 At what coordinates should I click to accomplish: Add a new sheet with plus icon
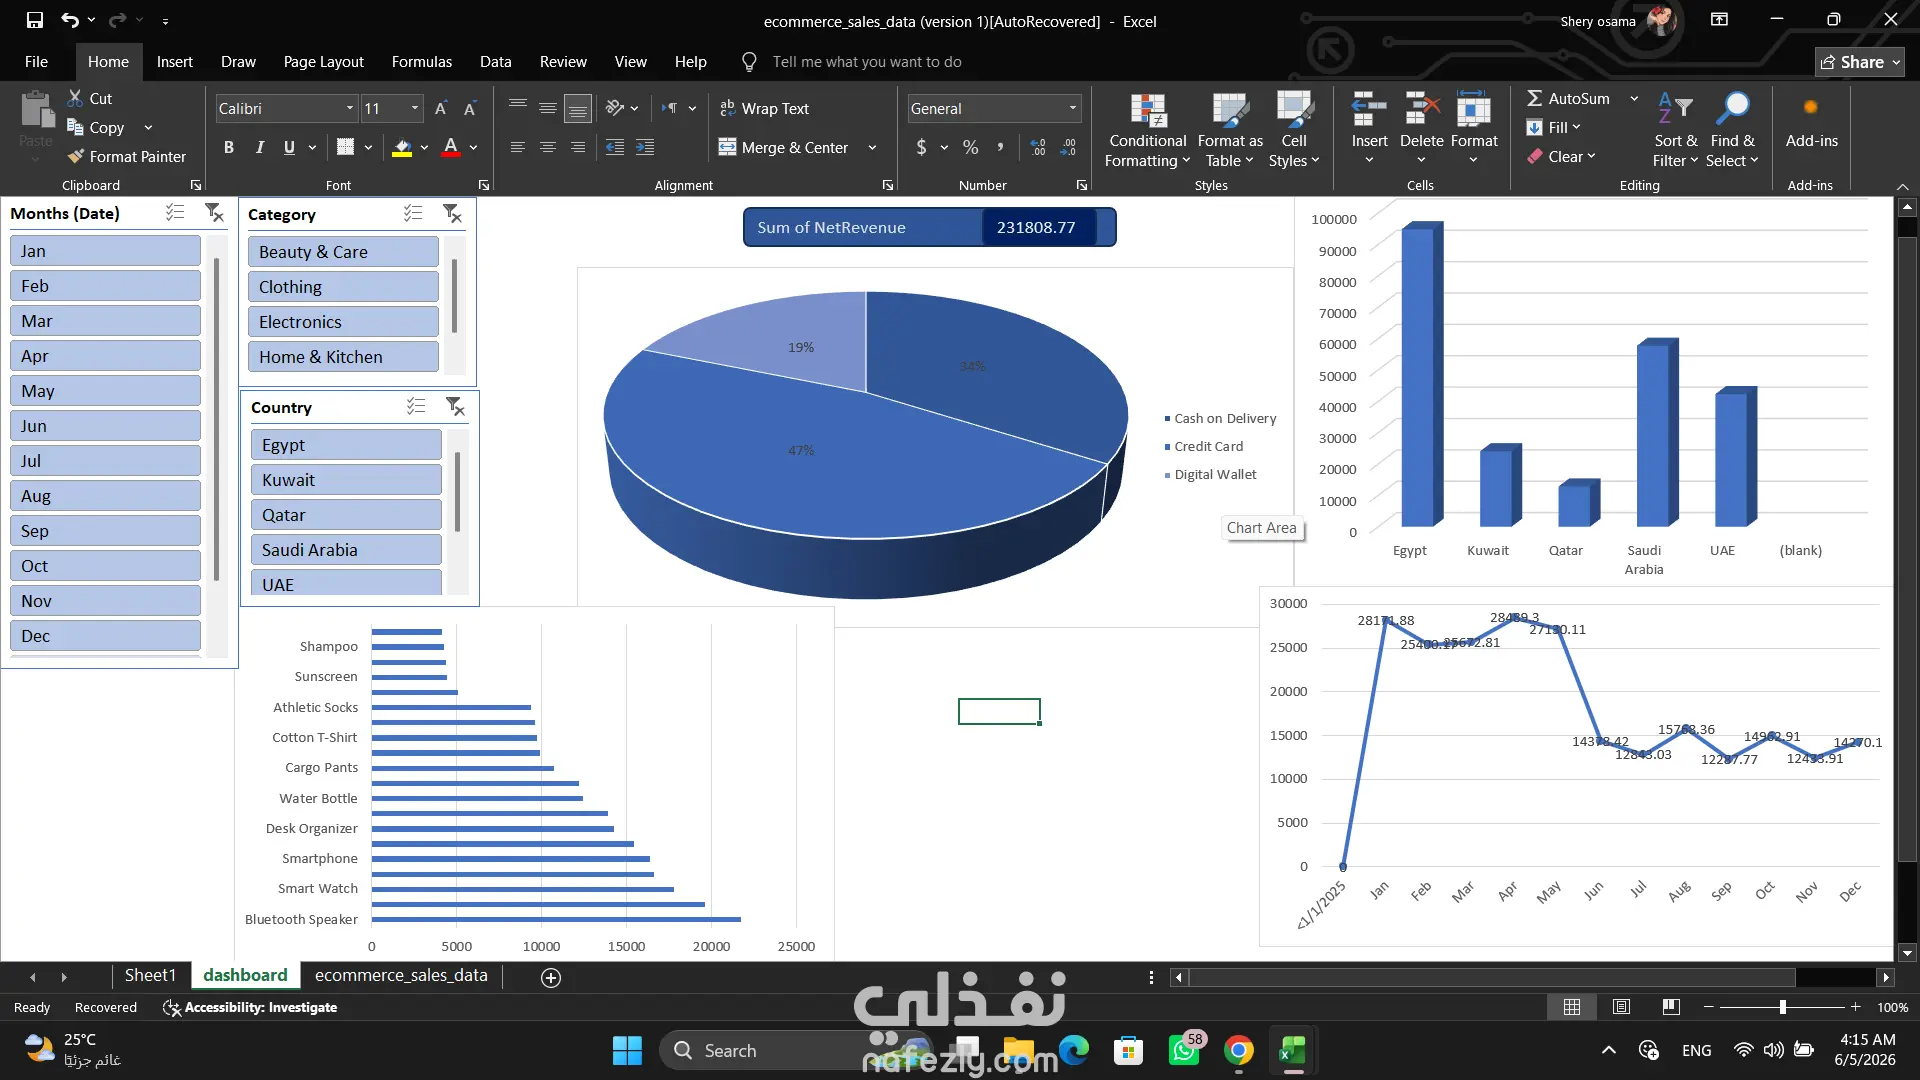(551, 977)
